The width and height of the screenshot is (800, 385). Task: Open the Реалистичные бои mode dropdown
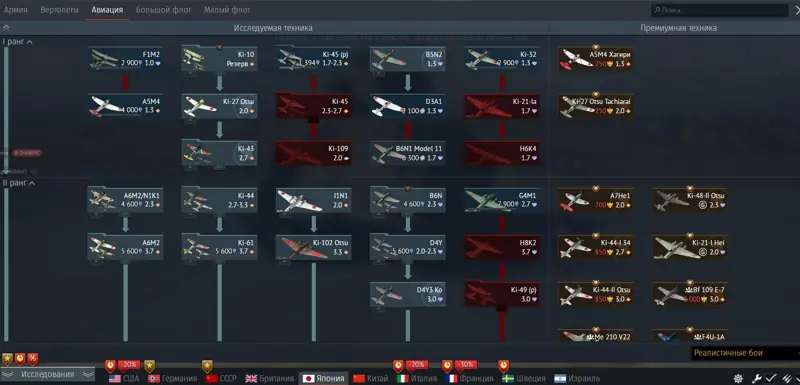[745, 353]
